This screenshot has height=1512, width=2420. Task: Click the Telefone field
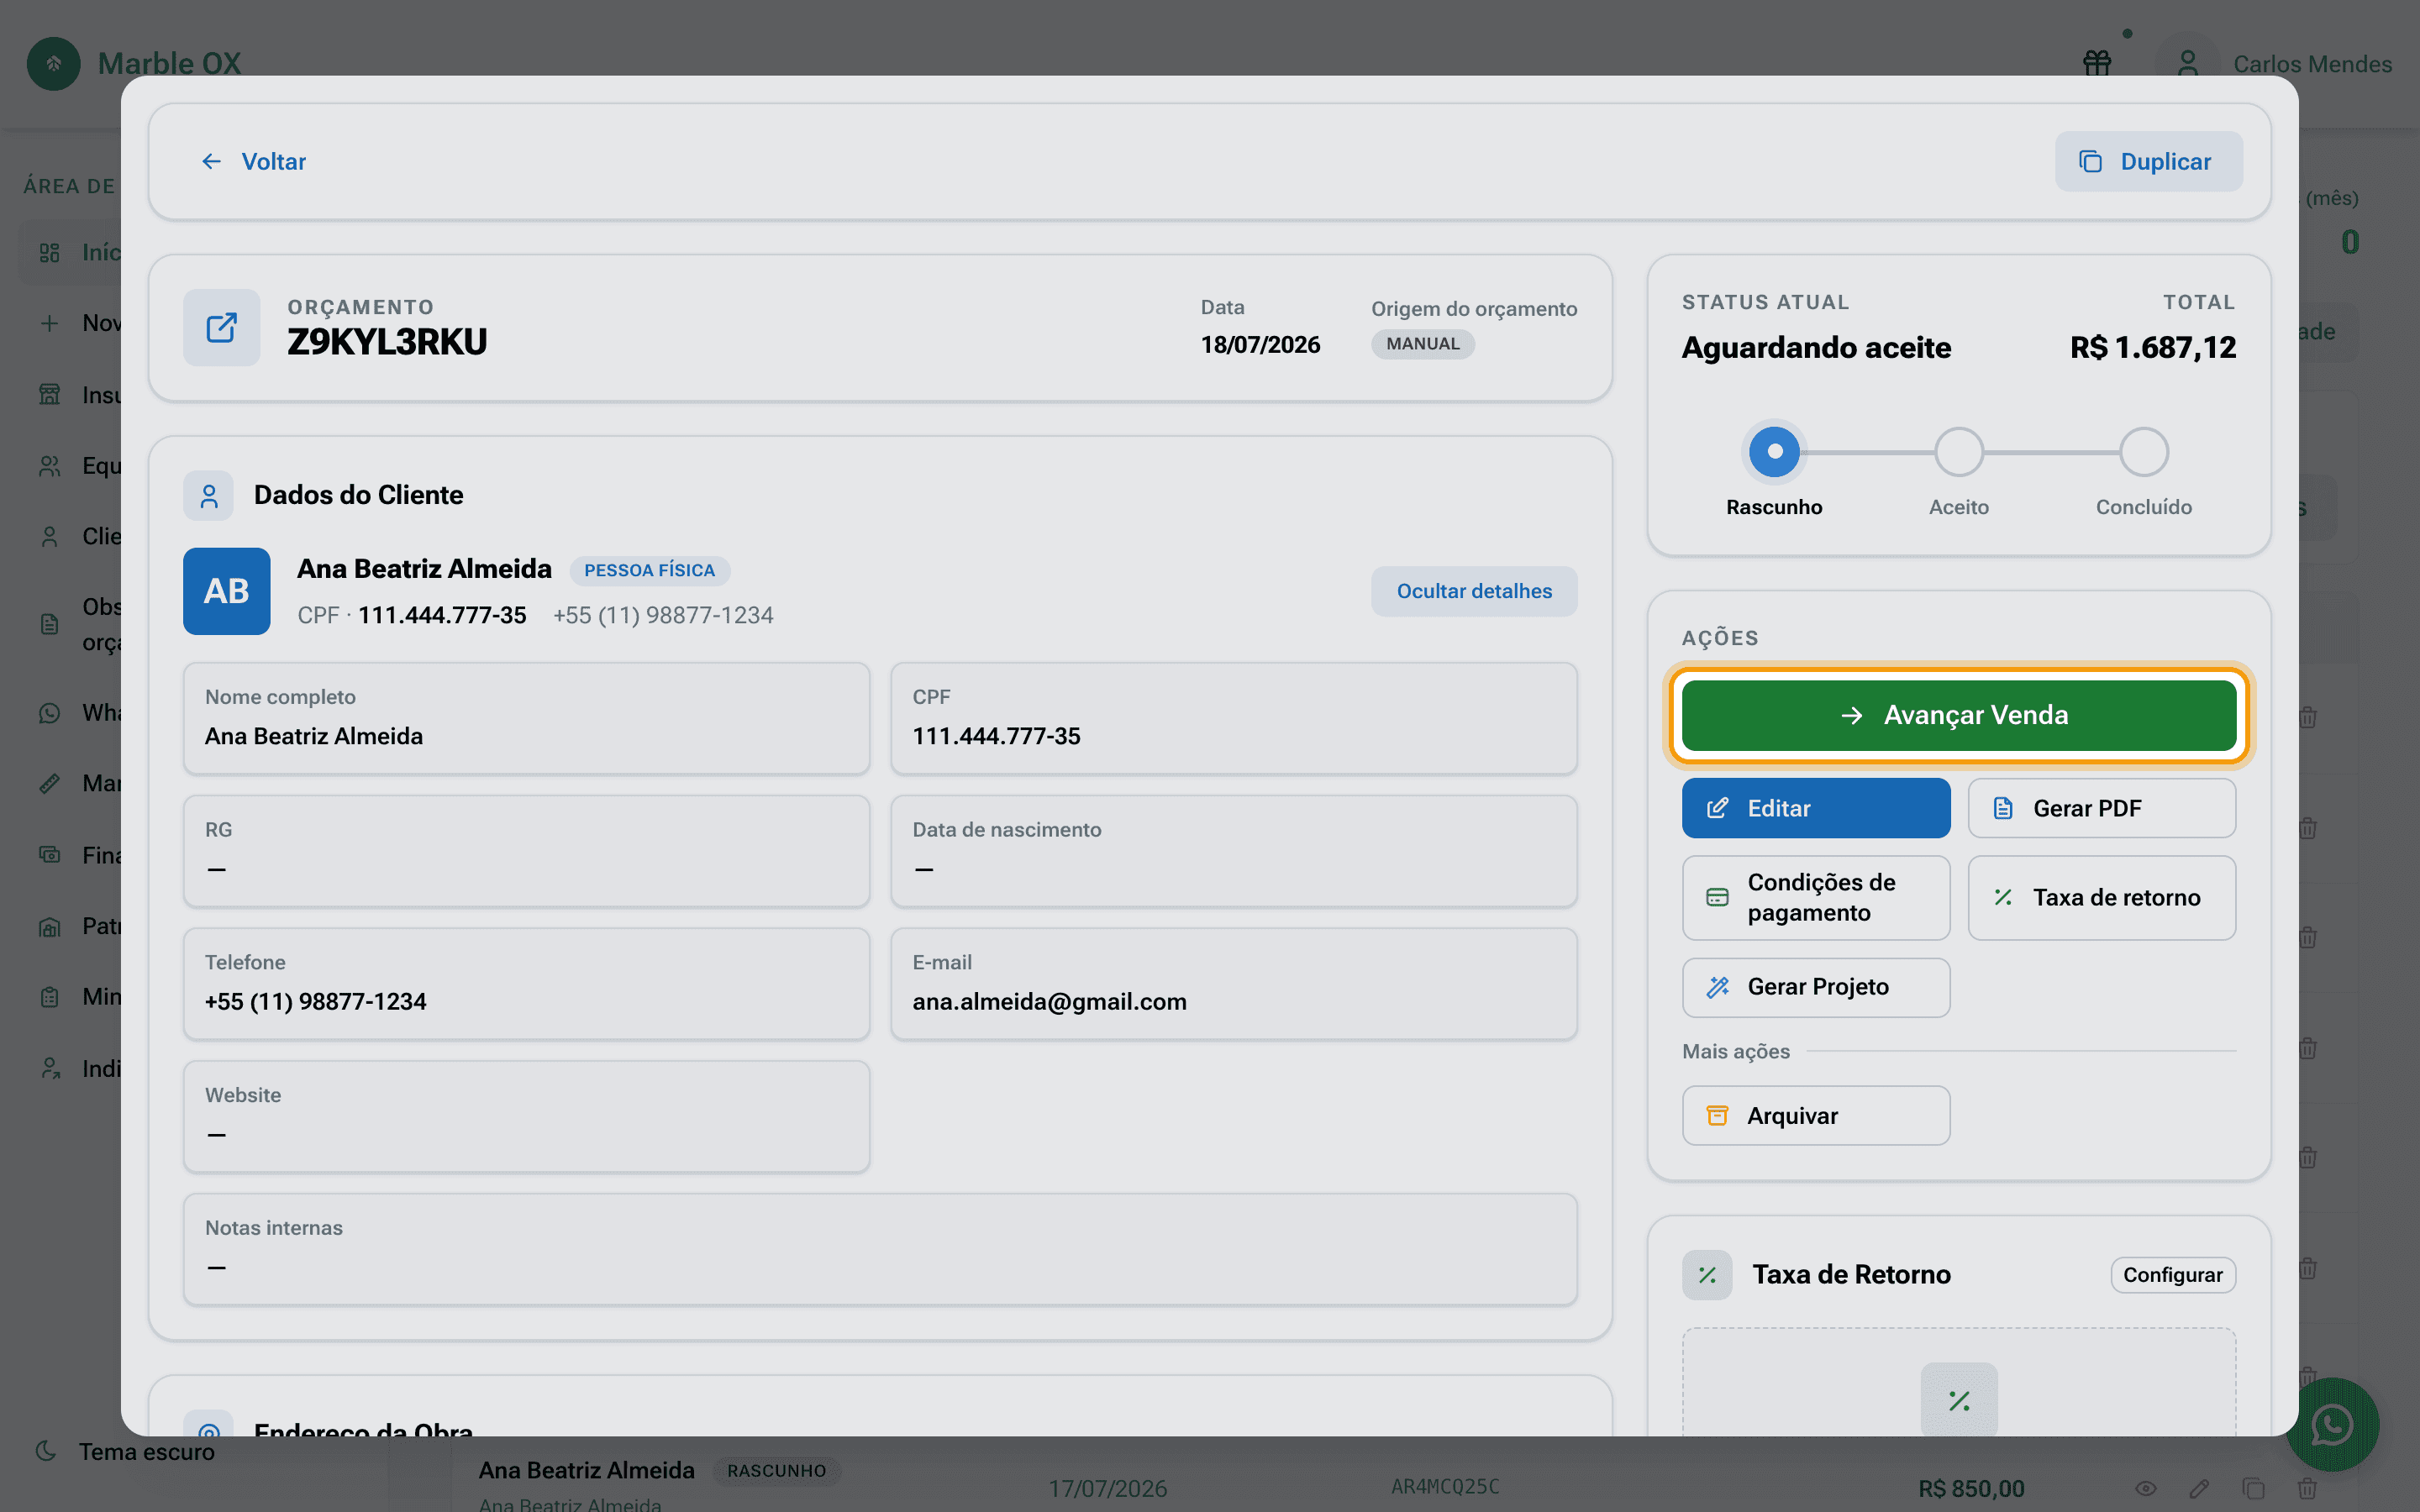526,984
